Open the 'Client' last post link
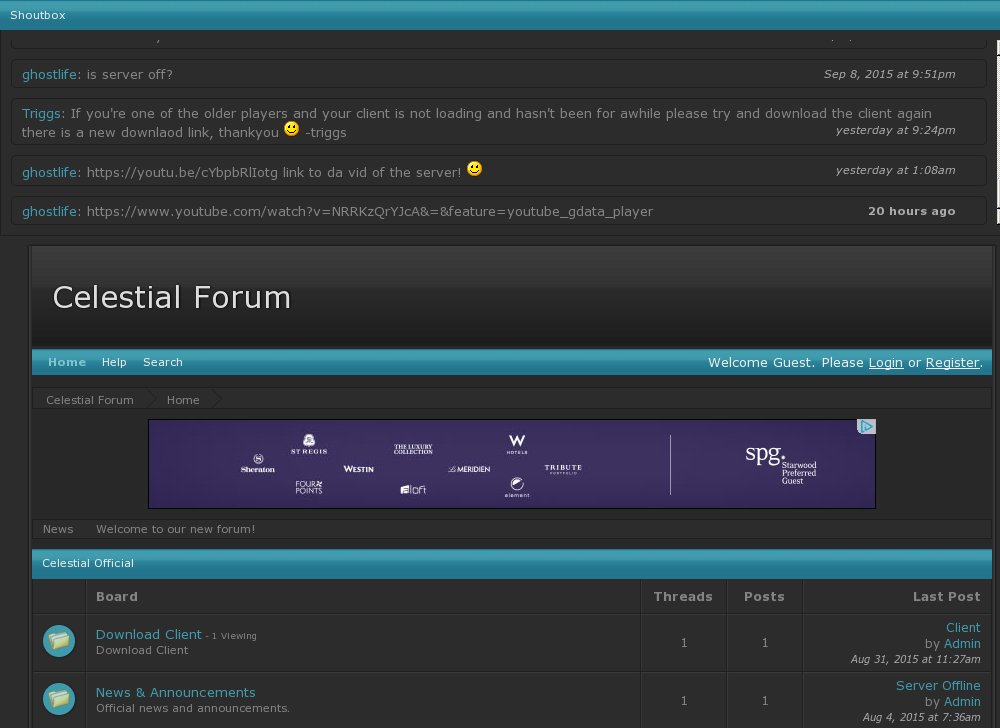Screen dimensions: 1000x728 (962, 627)
